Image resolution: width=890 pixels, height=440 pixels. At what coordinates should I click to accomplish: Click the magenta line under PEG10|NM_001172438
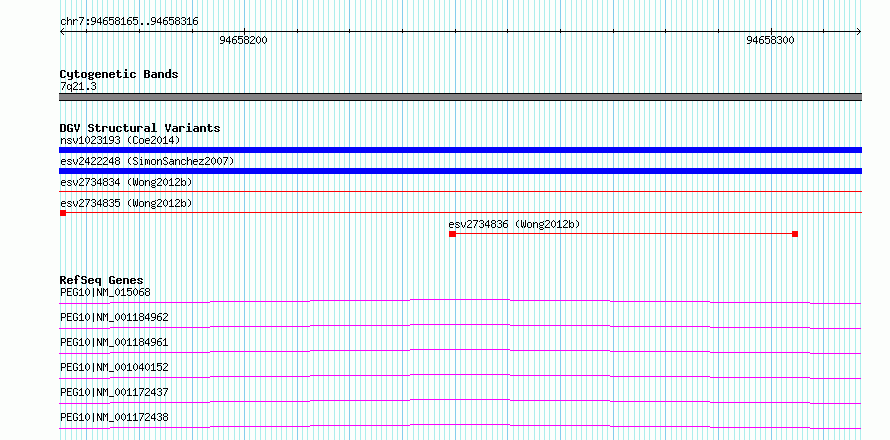coord(460,426)
